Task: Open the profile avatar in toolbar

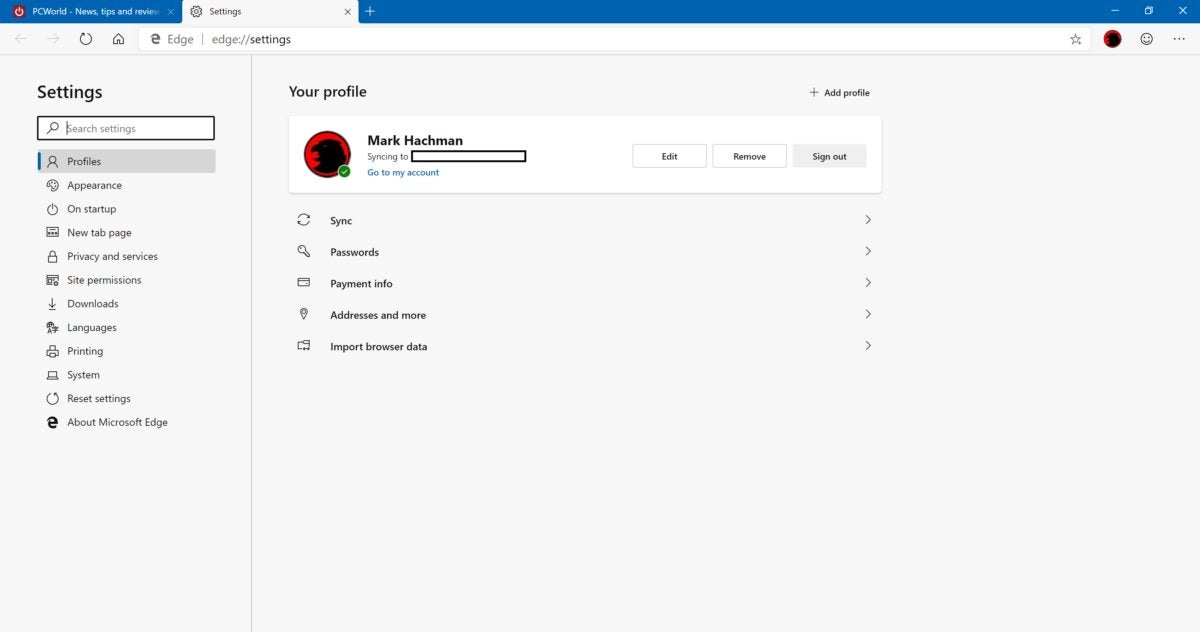Action: click(x=1112, y=39)
